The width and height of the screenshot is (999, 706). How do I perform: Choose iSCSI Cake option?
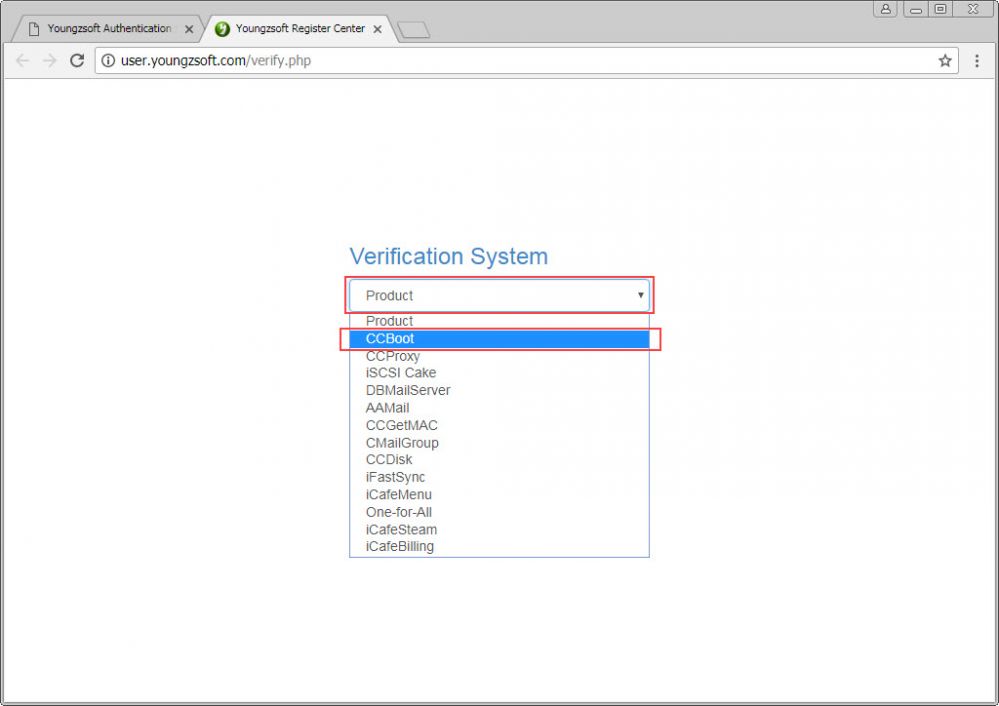tap(500, 373)
